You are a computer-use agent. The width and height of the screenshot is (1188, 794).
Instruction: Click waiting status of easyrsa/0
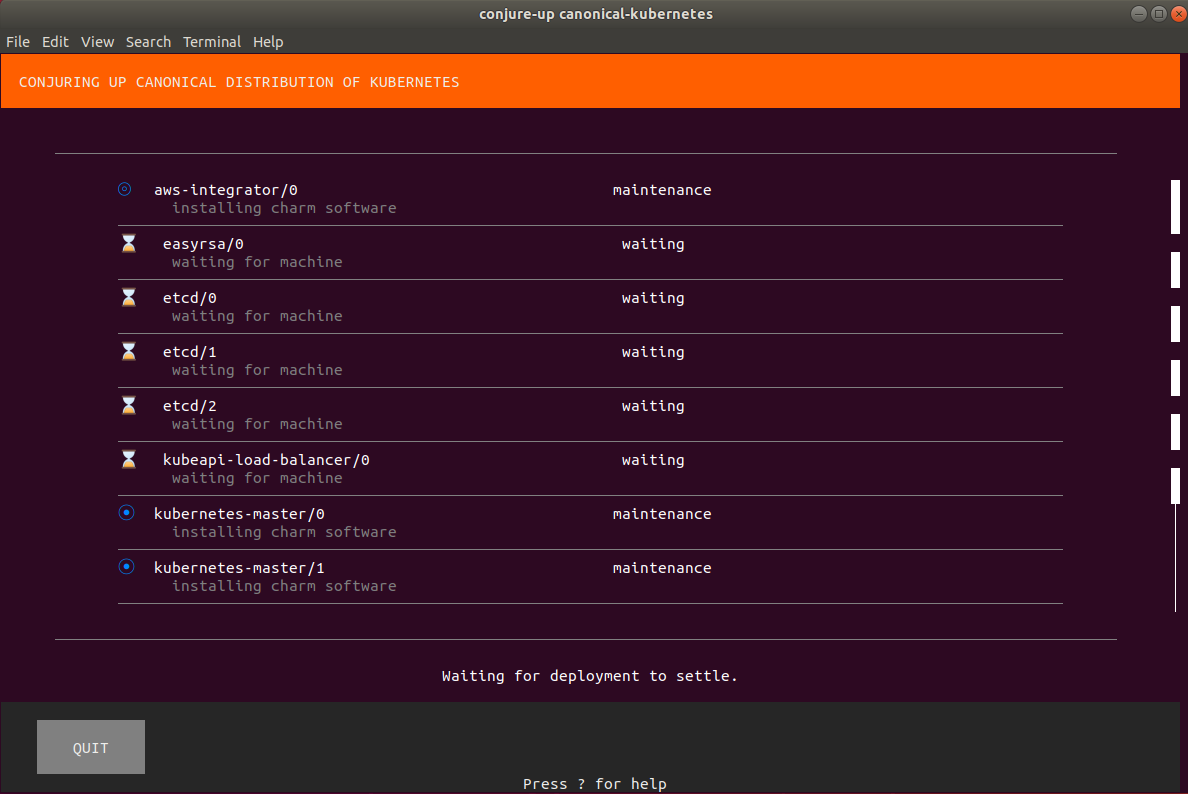tap(653, 244)
